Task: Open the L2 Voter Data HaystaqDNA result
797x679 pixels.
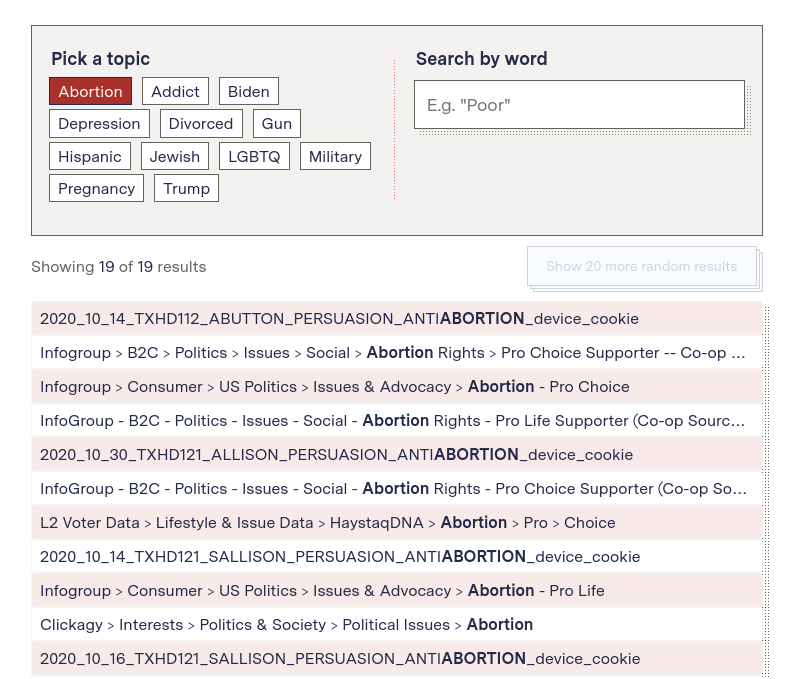Action: 397,522
